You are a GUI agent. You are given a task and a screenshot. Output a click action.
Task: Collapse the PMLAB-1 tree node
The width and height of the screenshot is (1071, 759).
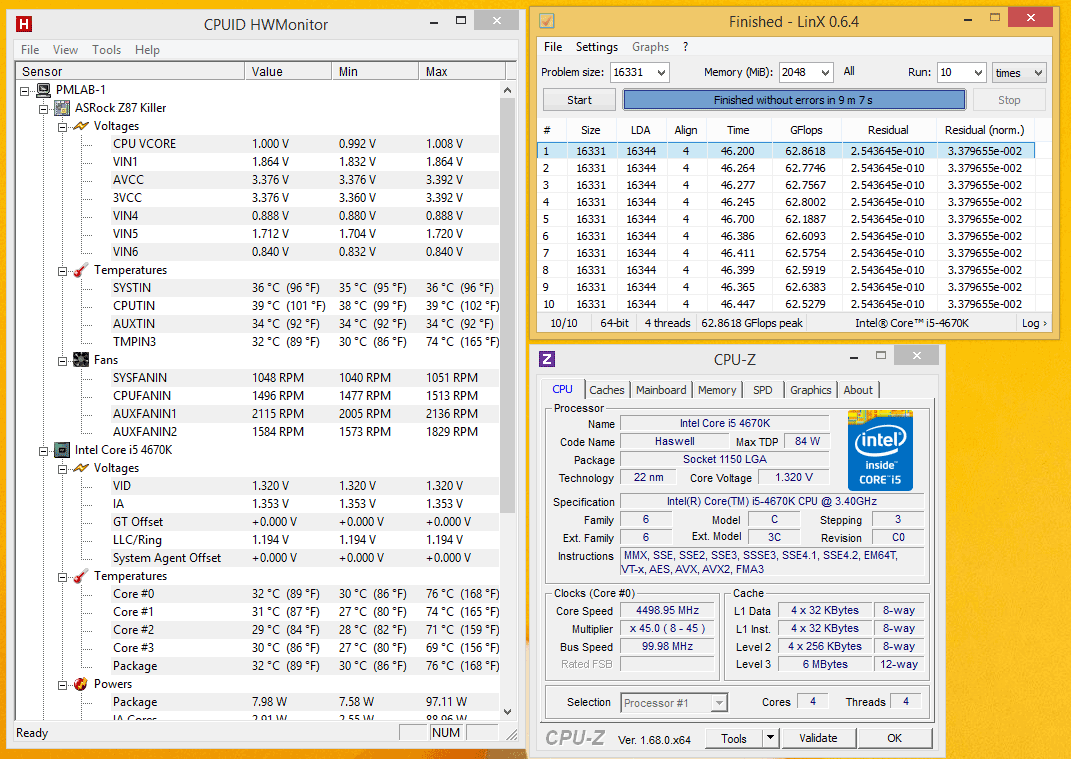coord(25,90)
